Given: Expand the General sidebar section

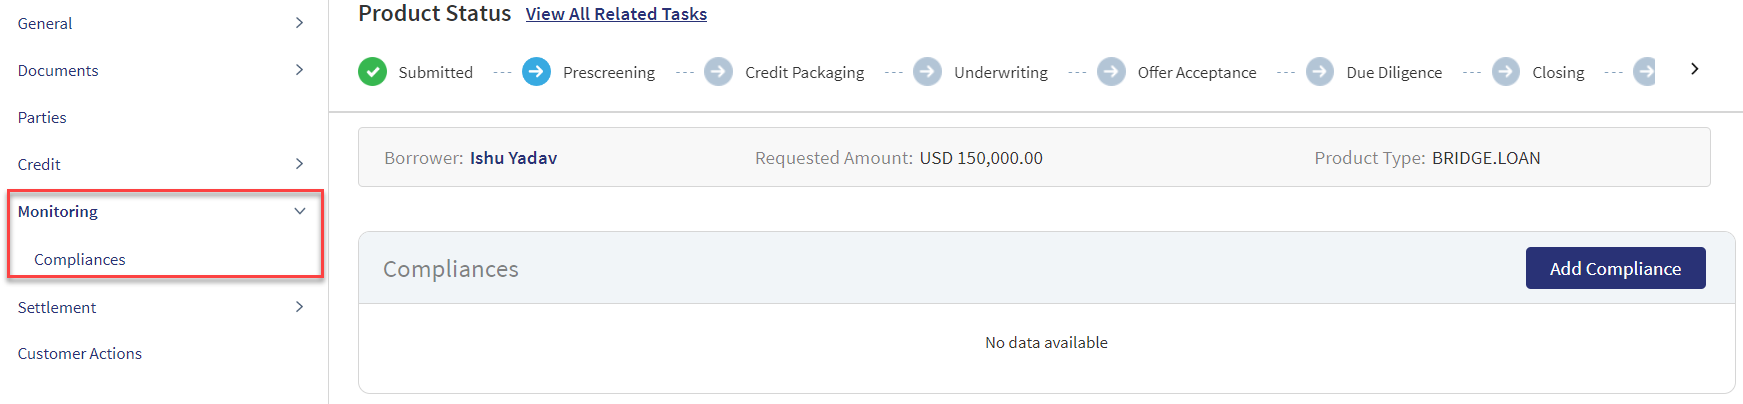Looking at the screenshot, I should click(299, 23).
